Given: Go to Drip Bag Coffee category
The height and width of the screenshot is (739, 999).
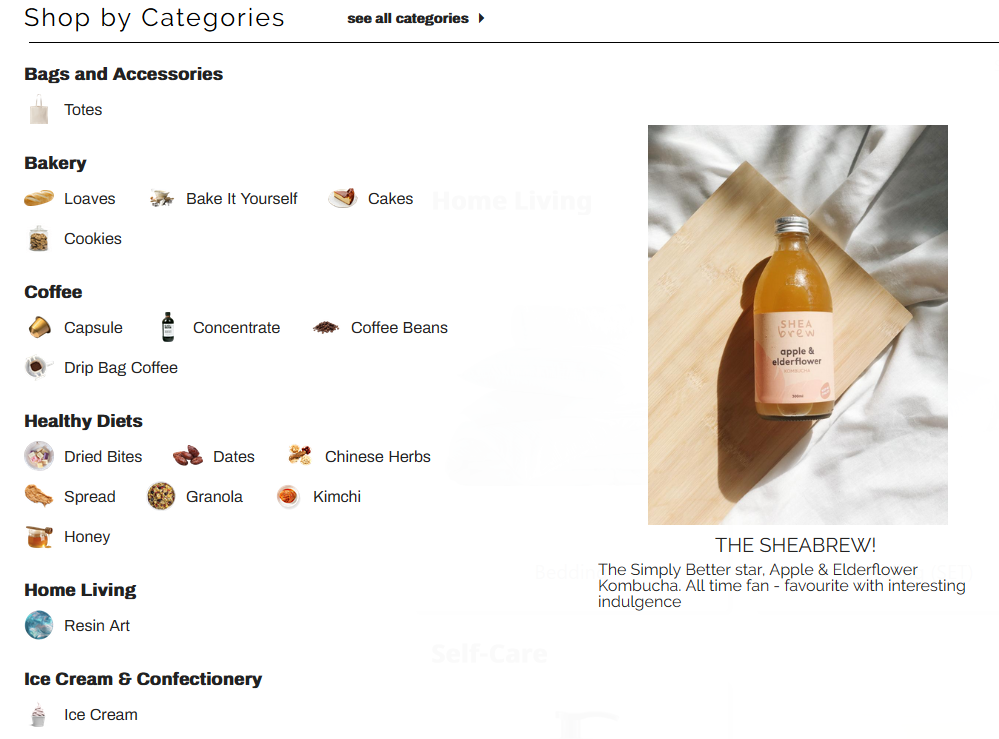Looking at the screenshot, I should pos(120,368).
